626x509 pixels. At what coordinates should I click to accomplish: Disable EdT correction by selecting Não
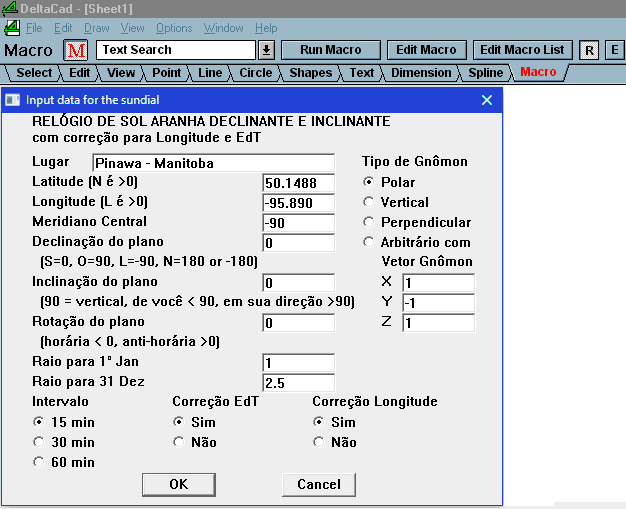[x=179, y=442]
